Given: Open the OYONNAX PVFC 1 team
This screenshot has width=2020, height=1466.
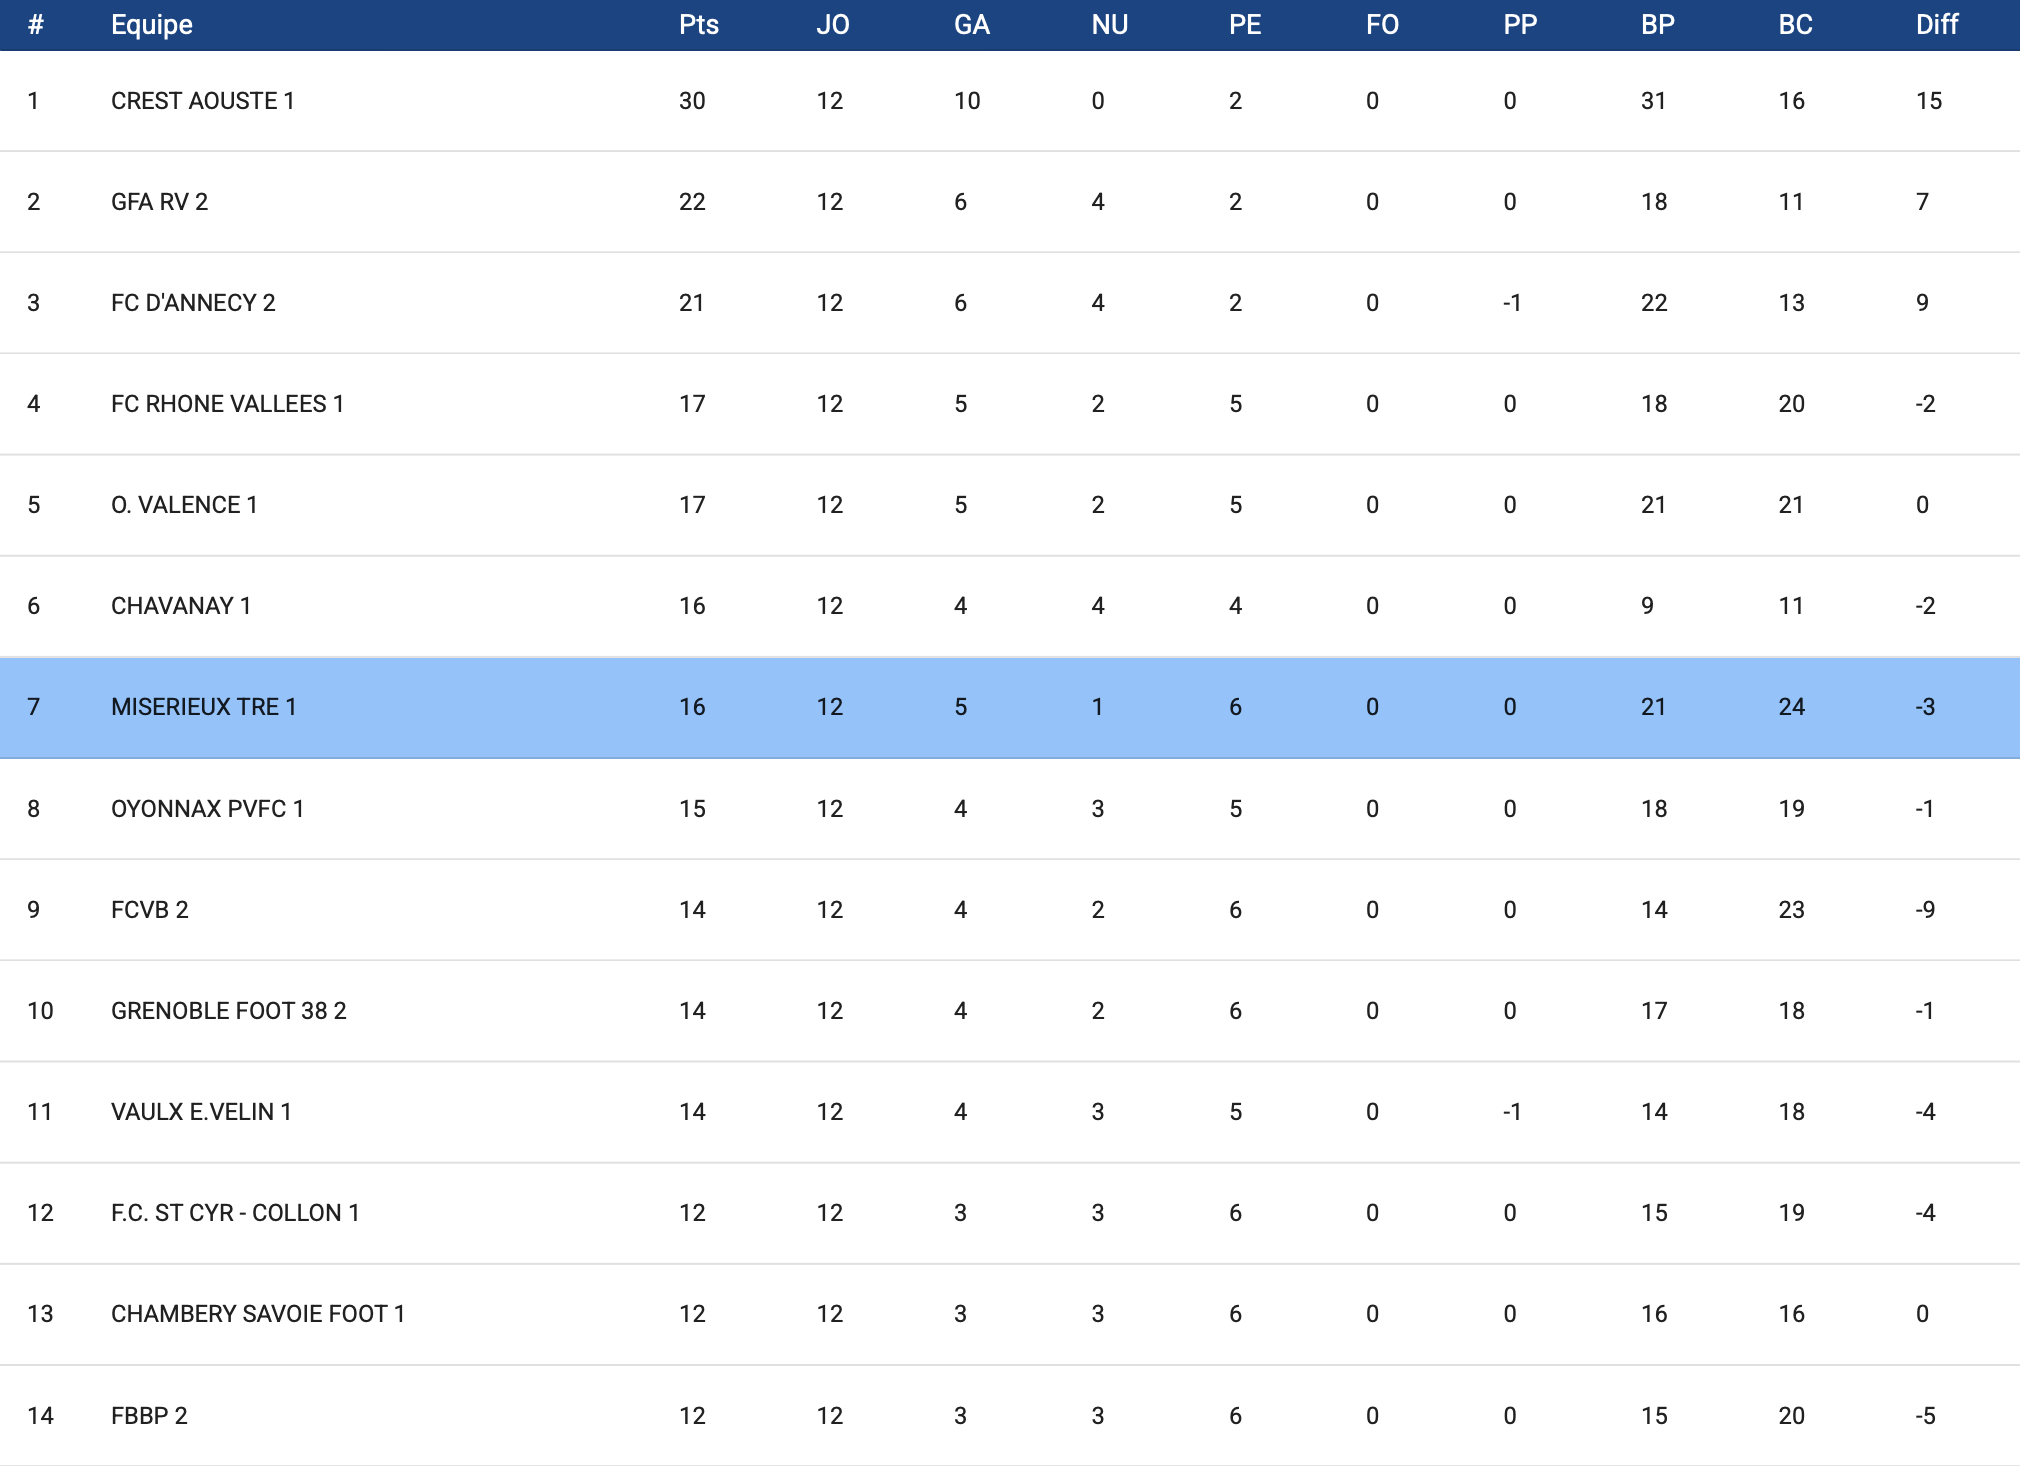Looking at the screenshot, I should [x=207, y=809].
